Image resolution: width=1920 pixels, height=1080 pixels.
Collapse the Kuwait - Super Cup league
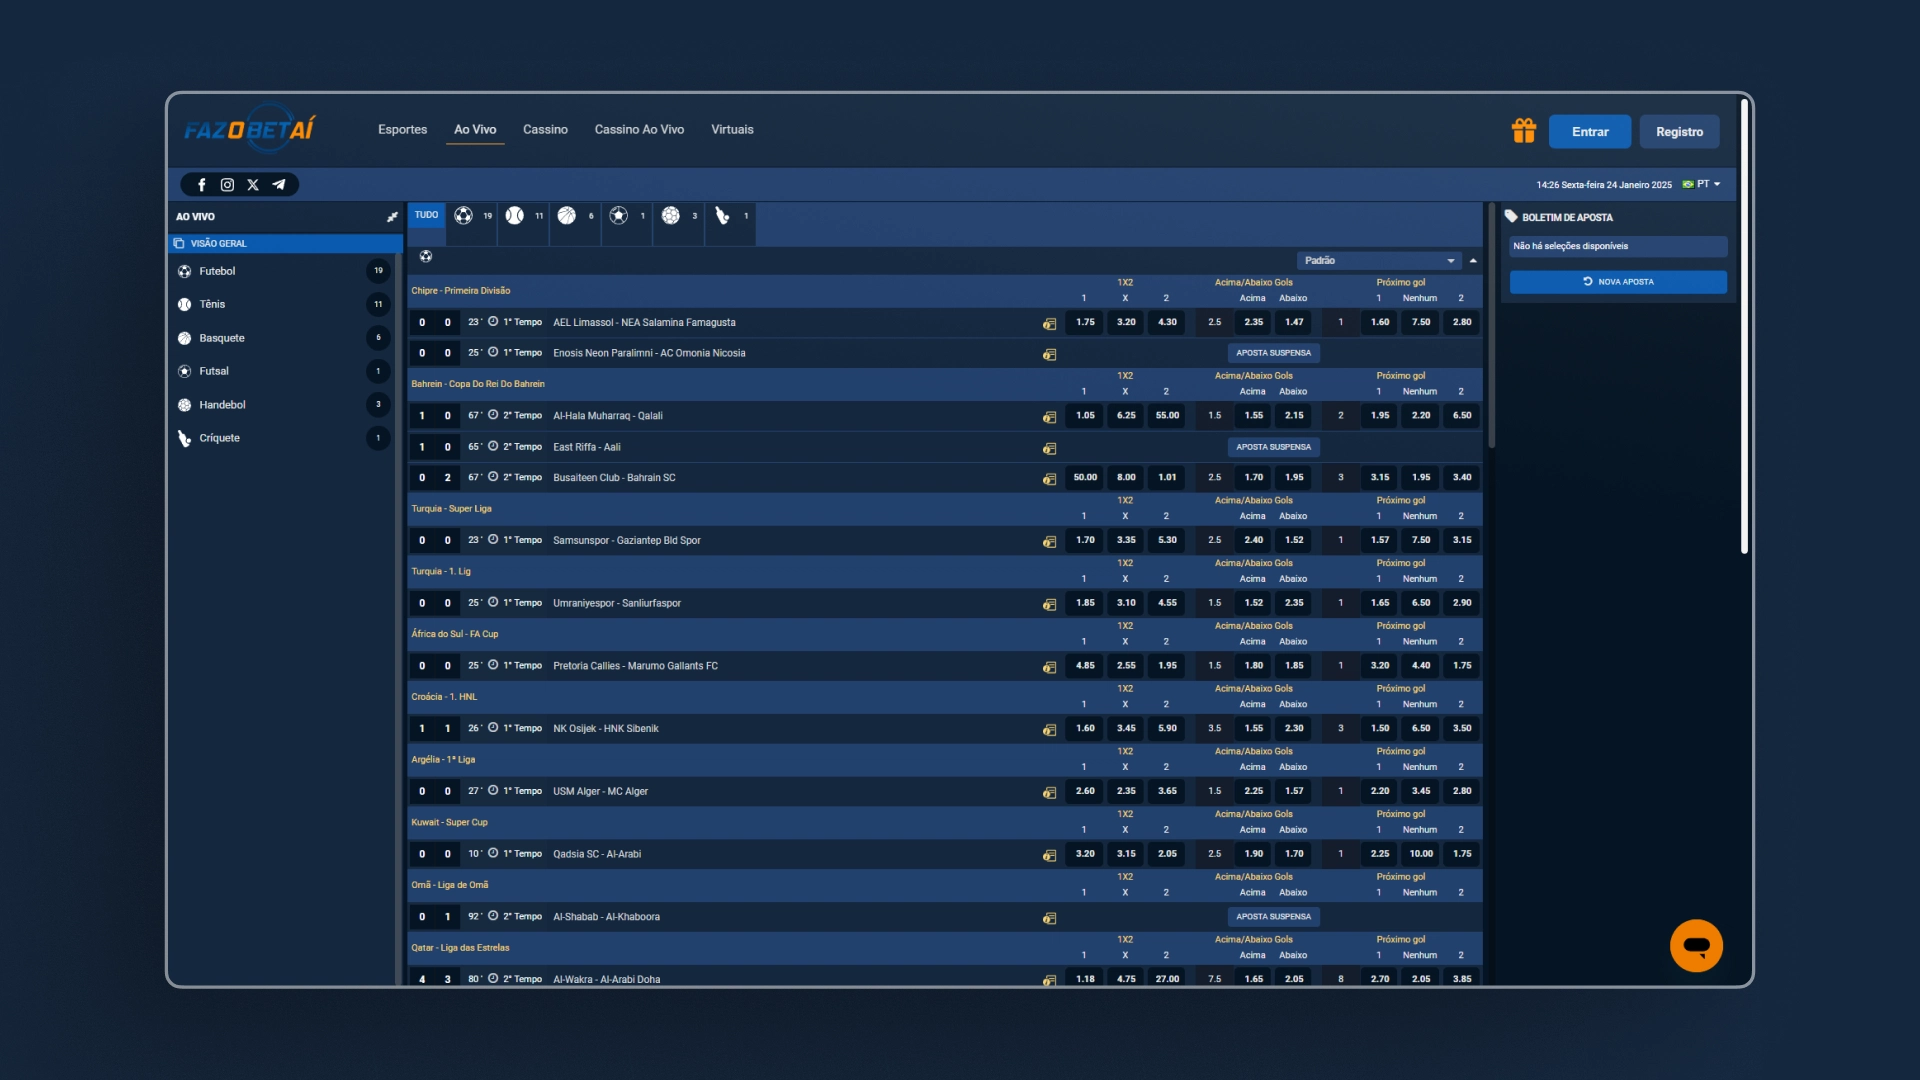pos(449,822)
